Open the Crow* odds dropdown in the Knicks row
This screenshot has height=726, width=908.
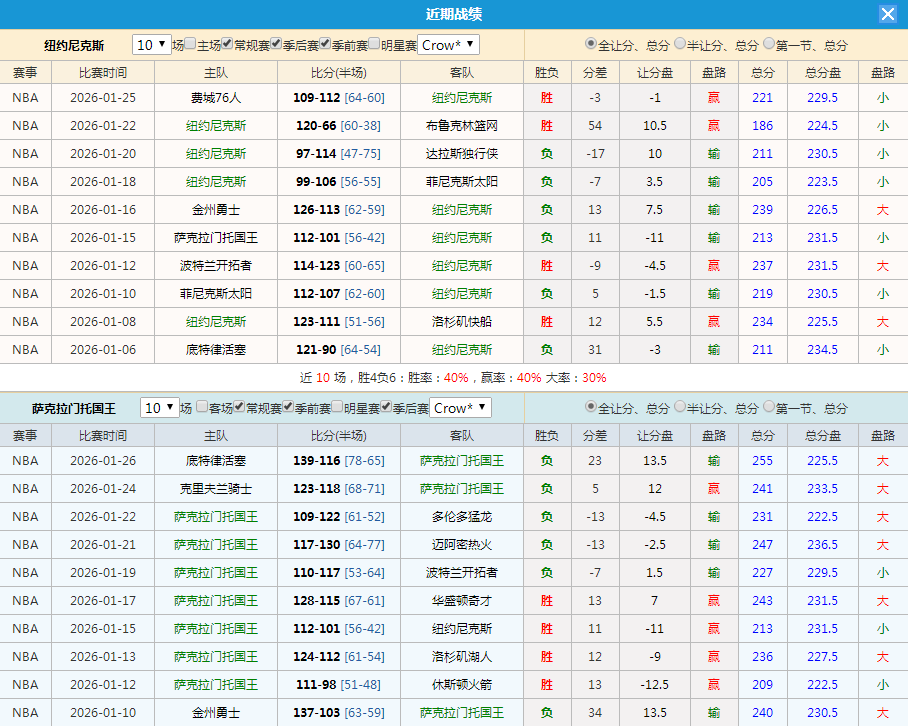pyautogui.click(x=447, y=45)
